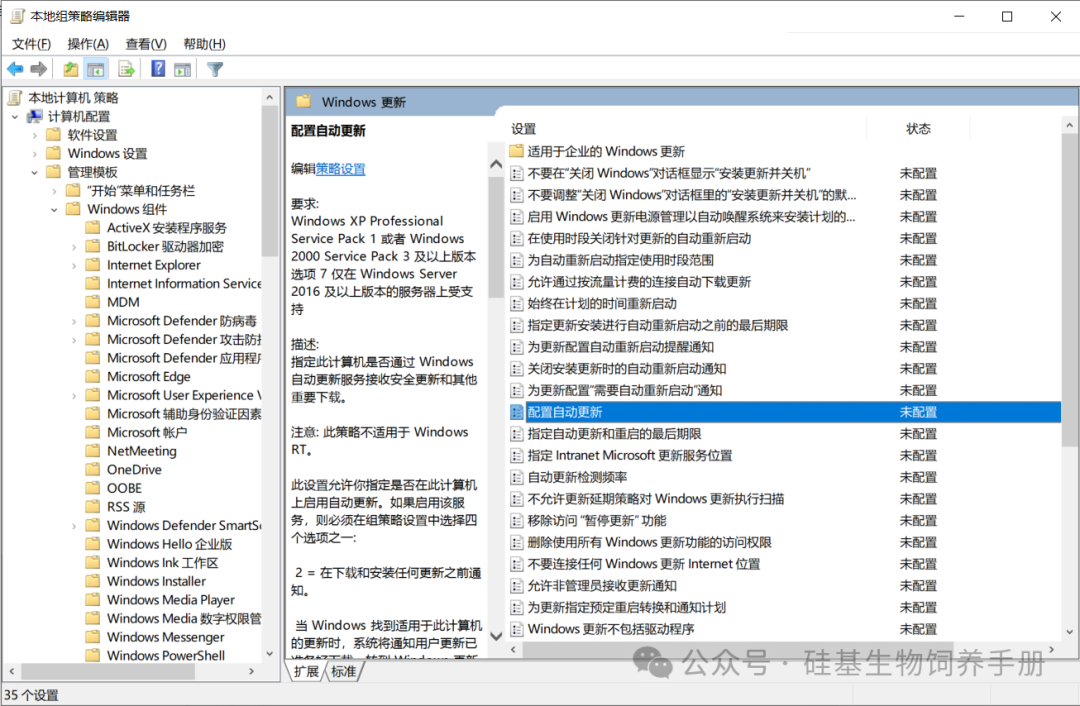Collapse the Windows 组件 tree node
1080x706 pixels.
(x=54, y=210)
